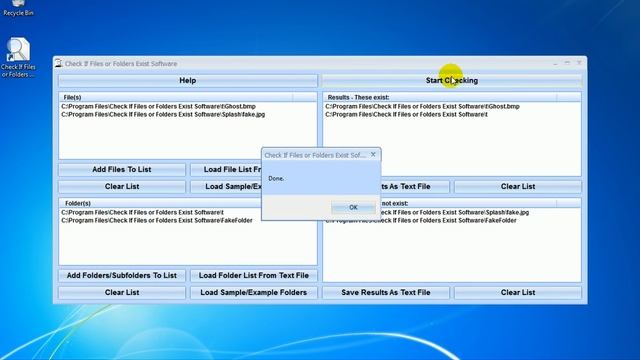Screen dimensions: 640x360
Task: Clear the Files list
Action: coord(122,187)
